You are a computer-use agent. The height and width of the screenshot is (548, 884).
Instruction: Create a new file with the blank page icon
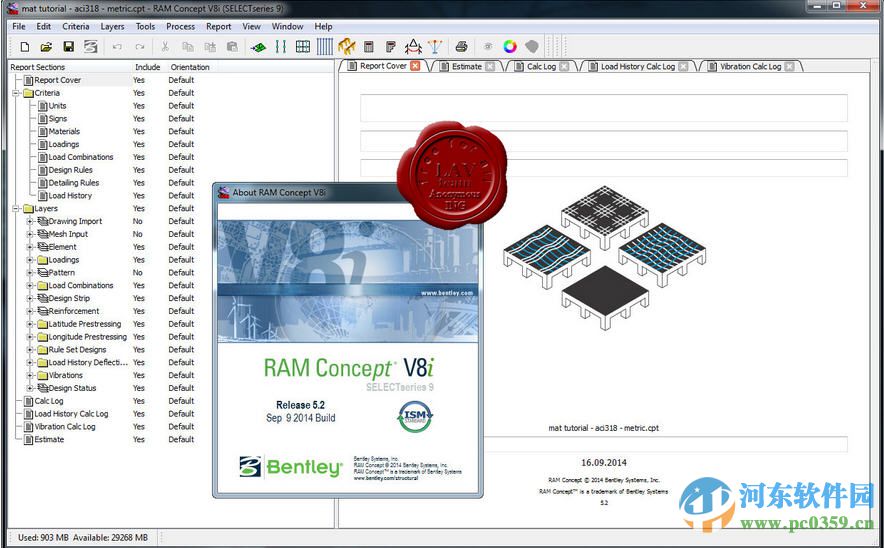pos(25,47)
